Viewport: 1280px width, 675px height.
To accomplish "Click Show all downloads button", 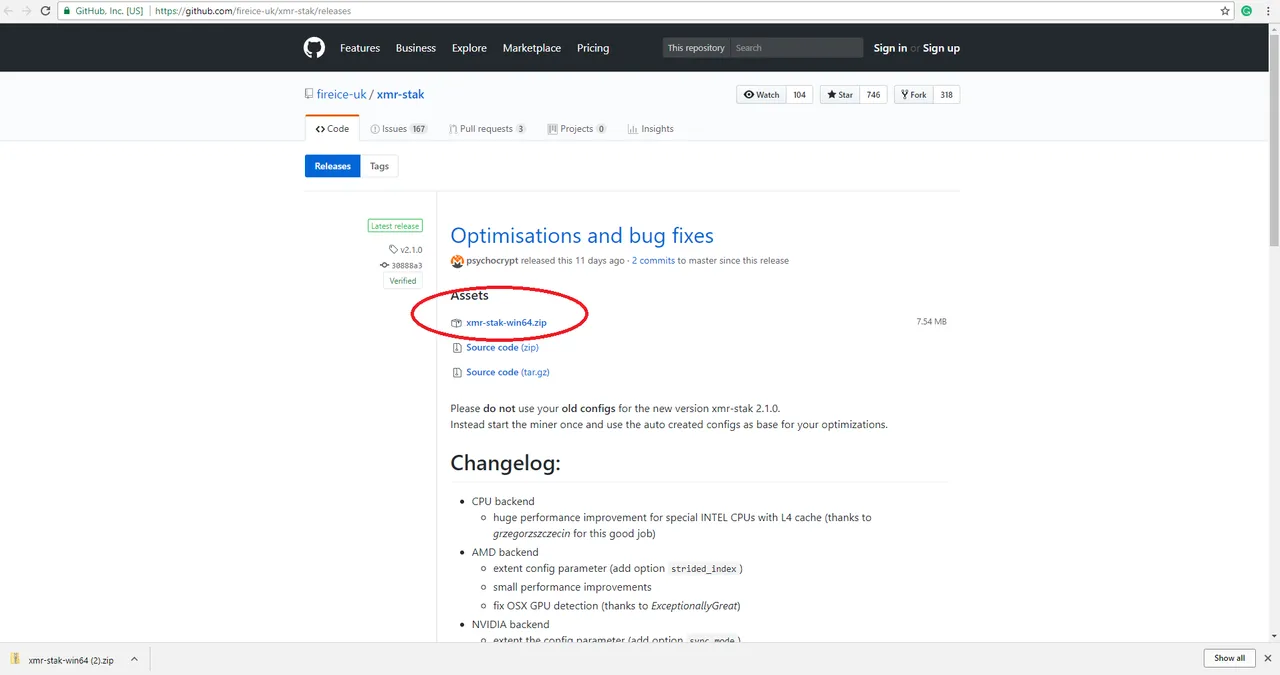I will [x=1230, y=658].
